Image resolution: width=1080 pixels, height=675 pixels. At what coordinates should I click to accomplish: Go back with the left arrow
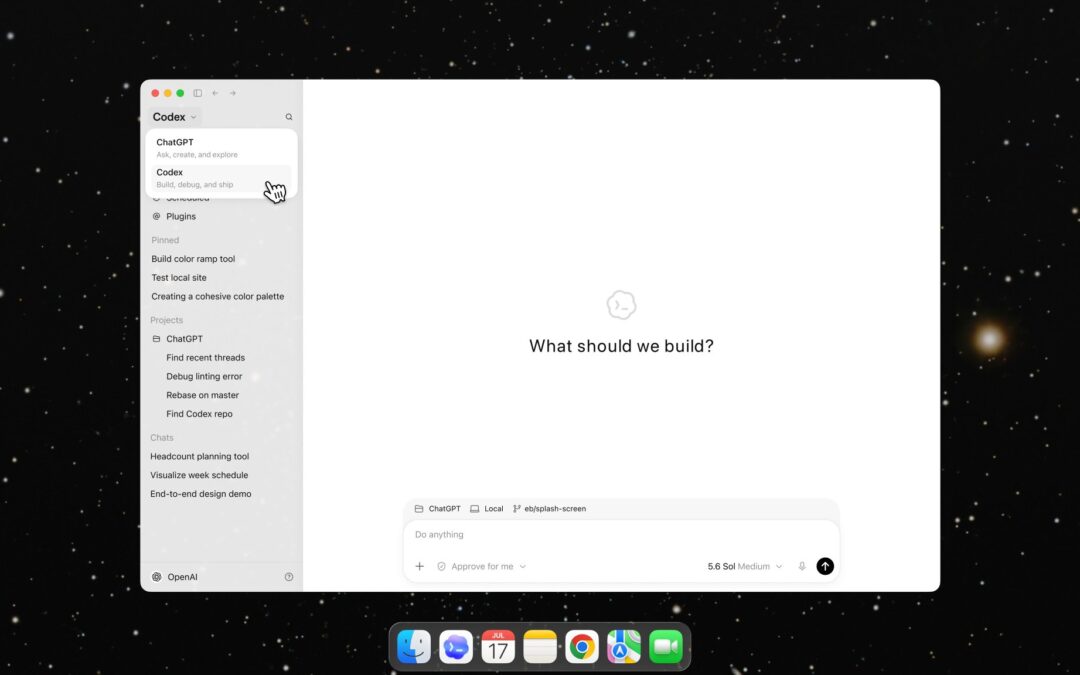coord(215,93)
